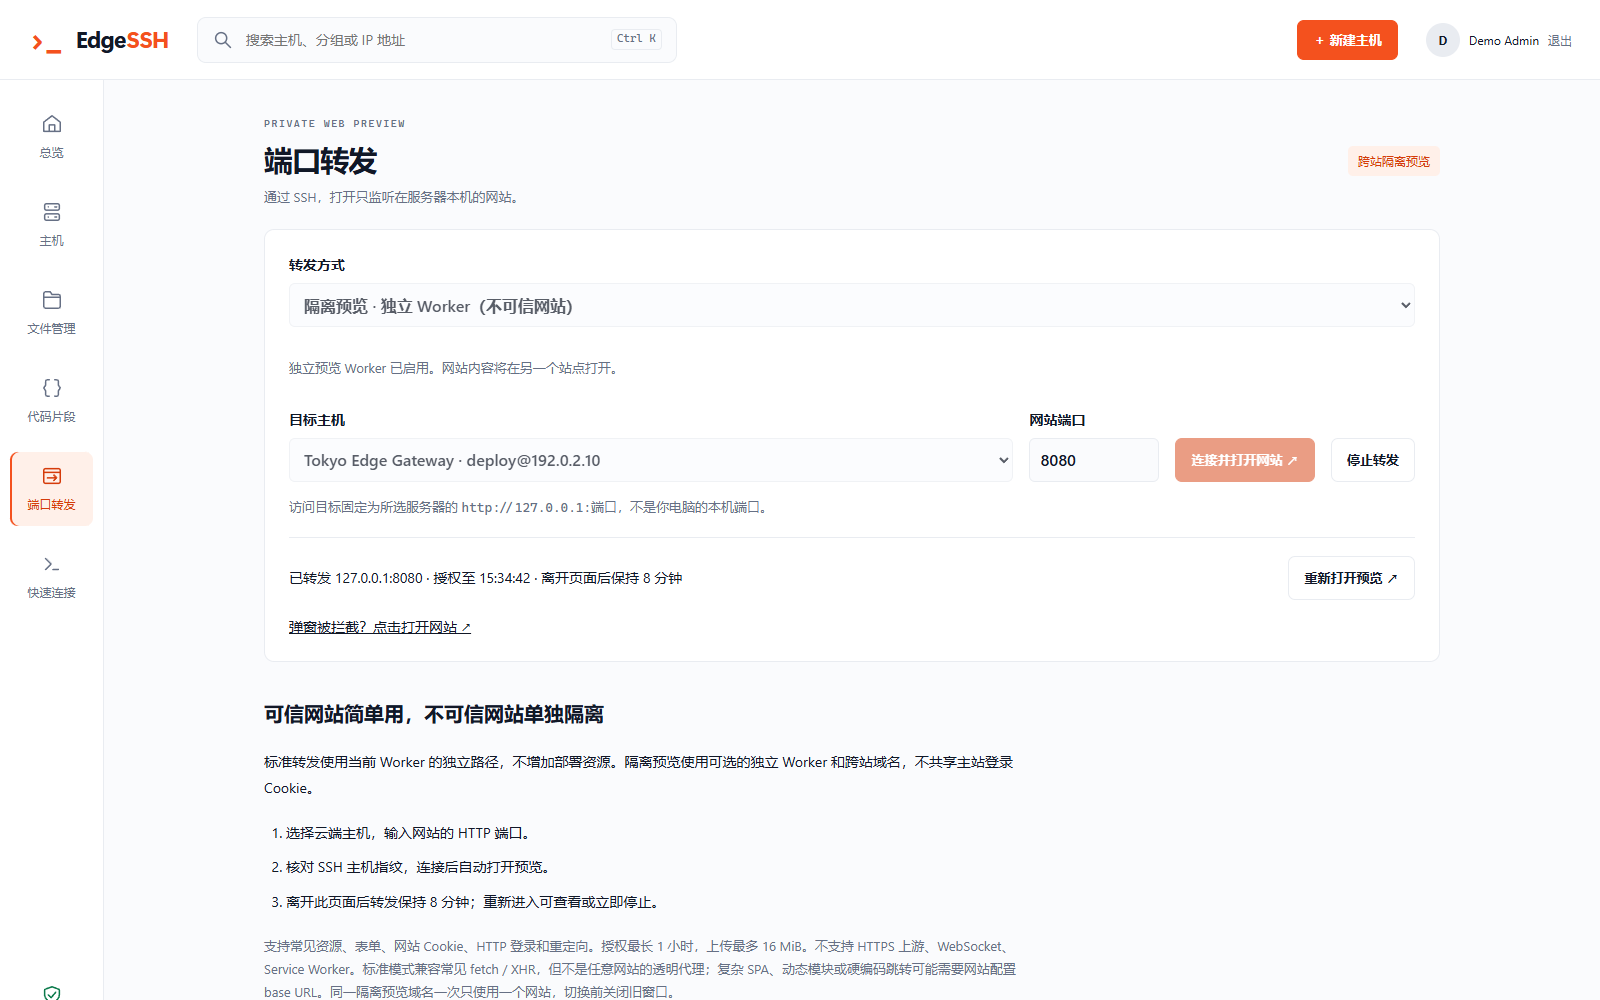Viewport: 1600px width, 1000px height.
Task: Open the 总览 home icon in sidebar
Action: [x=52, y=124]
